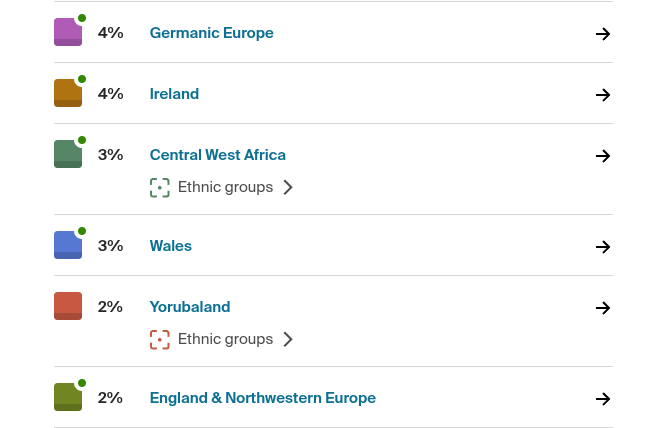Click red Ethnic groups target icon

pos(160,340)
